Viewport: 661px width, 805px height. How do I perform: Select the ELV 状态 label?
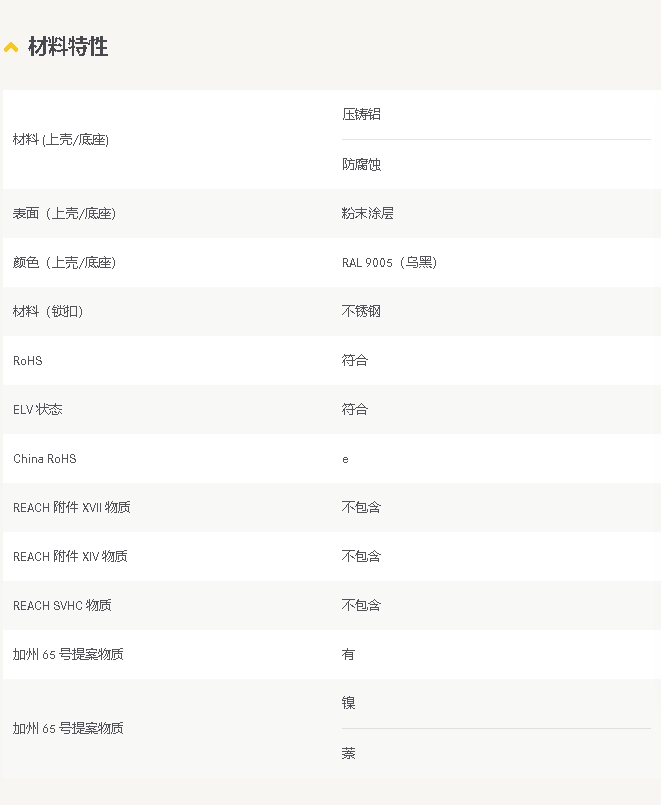pos(37,410)
